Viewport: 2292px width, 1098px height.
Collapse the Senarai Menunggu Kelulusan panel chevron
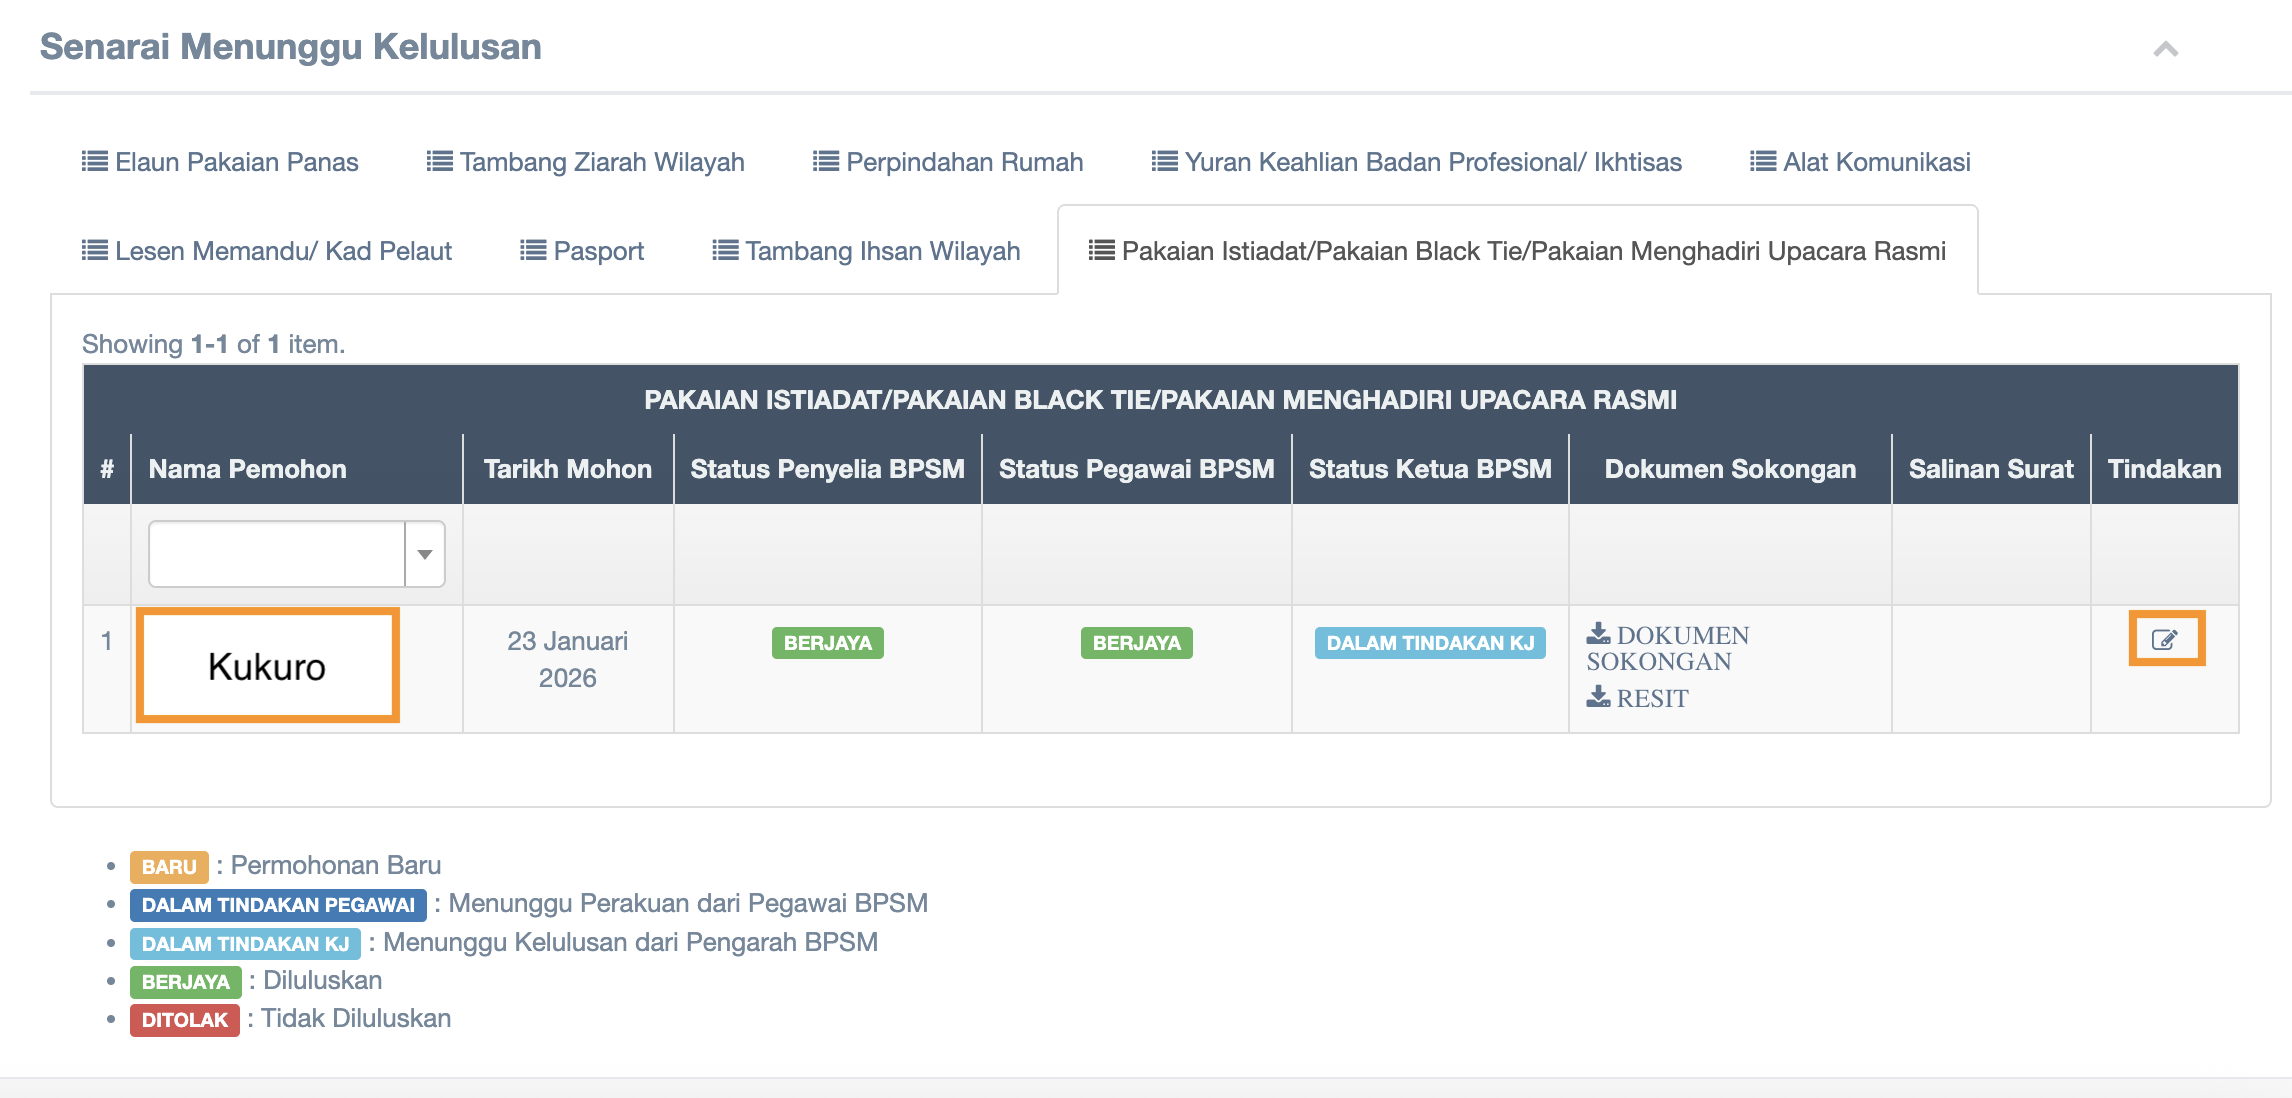pyautogui.click(x=2165, y=49)
